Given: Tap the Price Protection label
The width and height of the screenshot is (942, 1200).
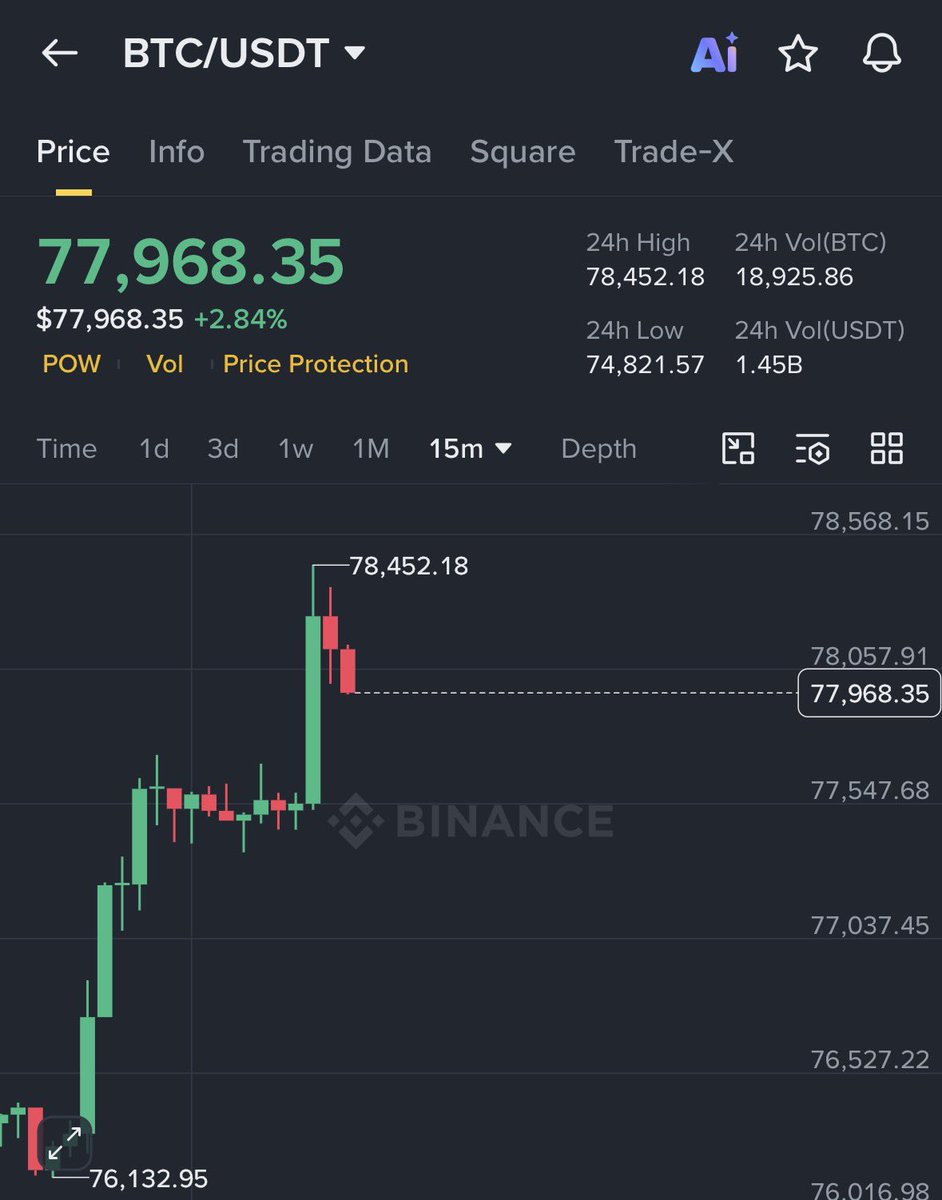Looking at the screenshot, I should click(315, 364).
